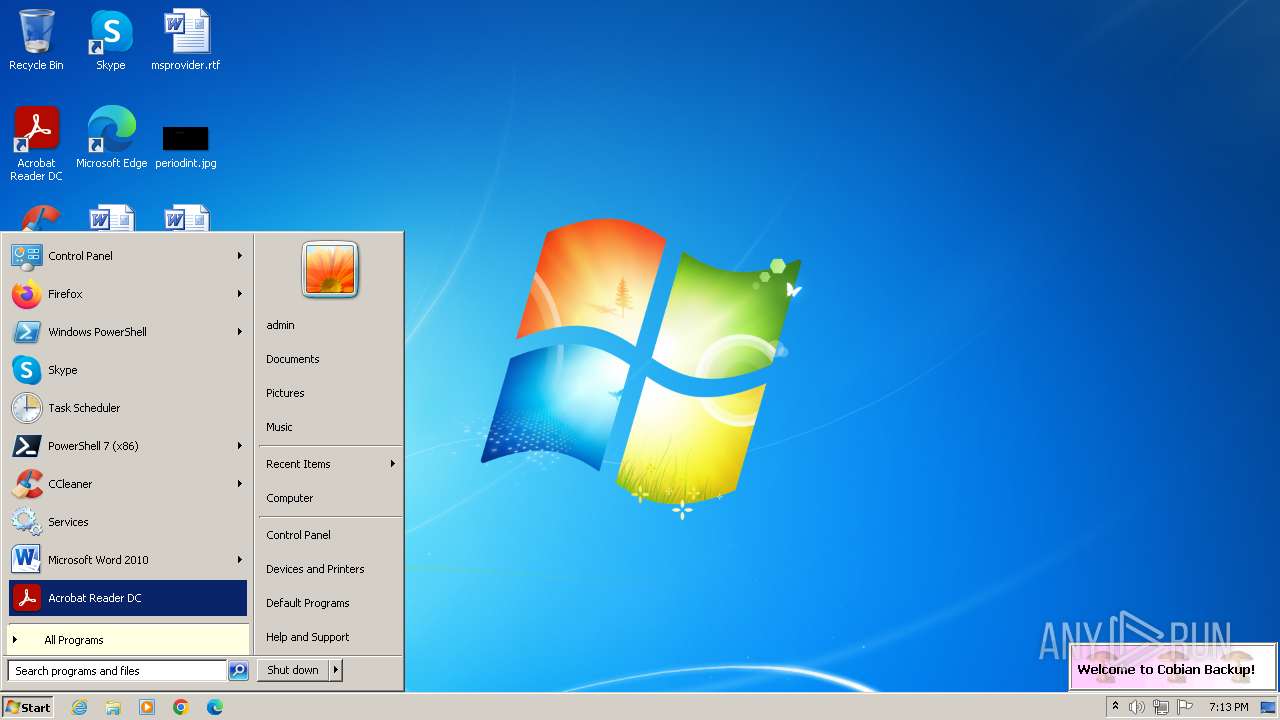The image size is (1280, 720).
Task: Expand Recent Items submenu arrow
Action: [x=392, y=464]
